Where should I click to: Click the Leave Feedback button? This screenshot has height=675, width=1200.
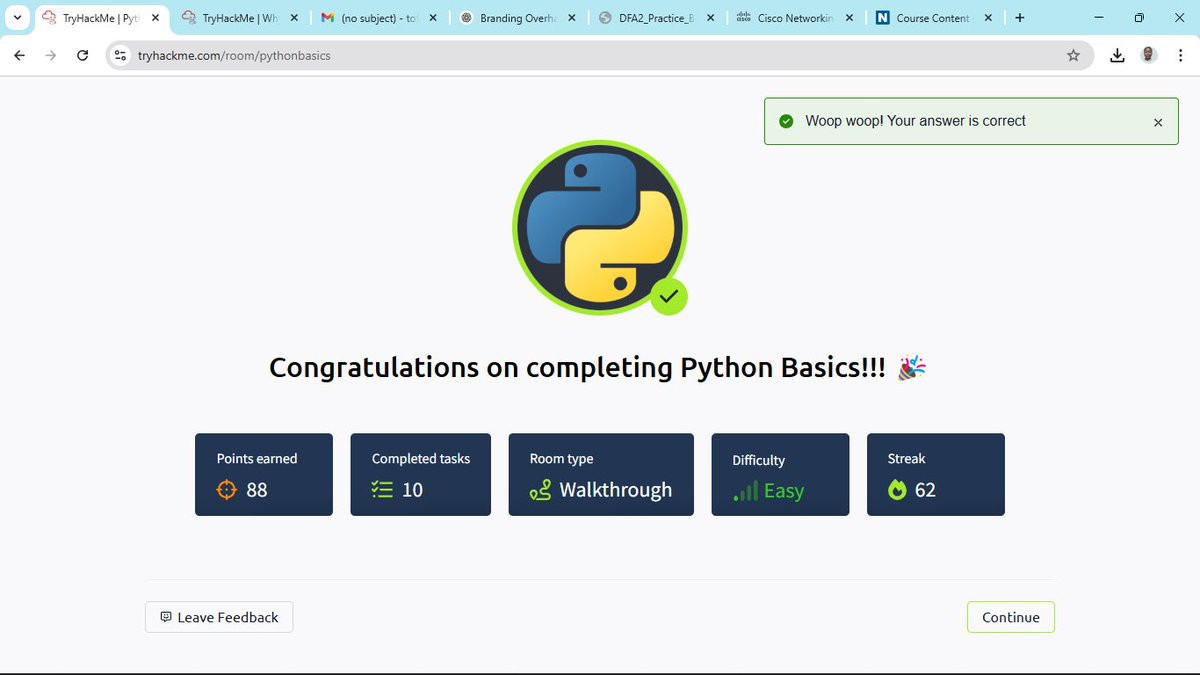[219, 617]
